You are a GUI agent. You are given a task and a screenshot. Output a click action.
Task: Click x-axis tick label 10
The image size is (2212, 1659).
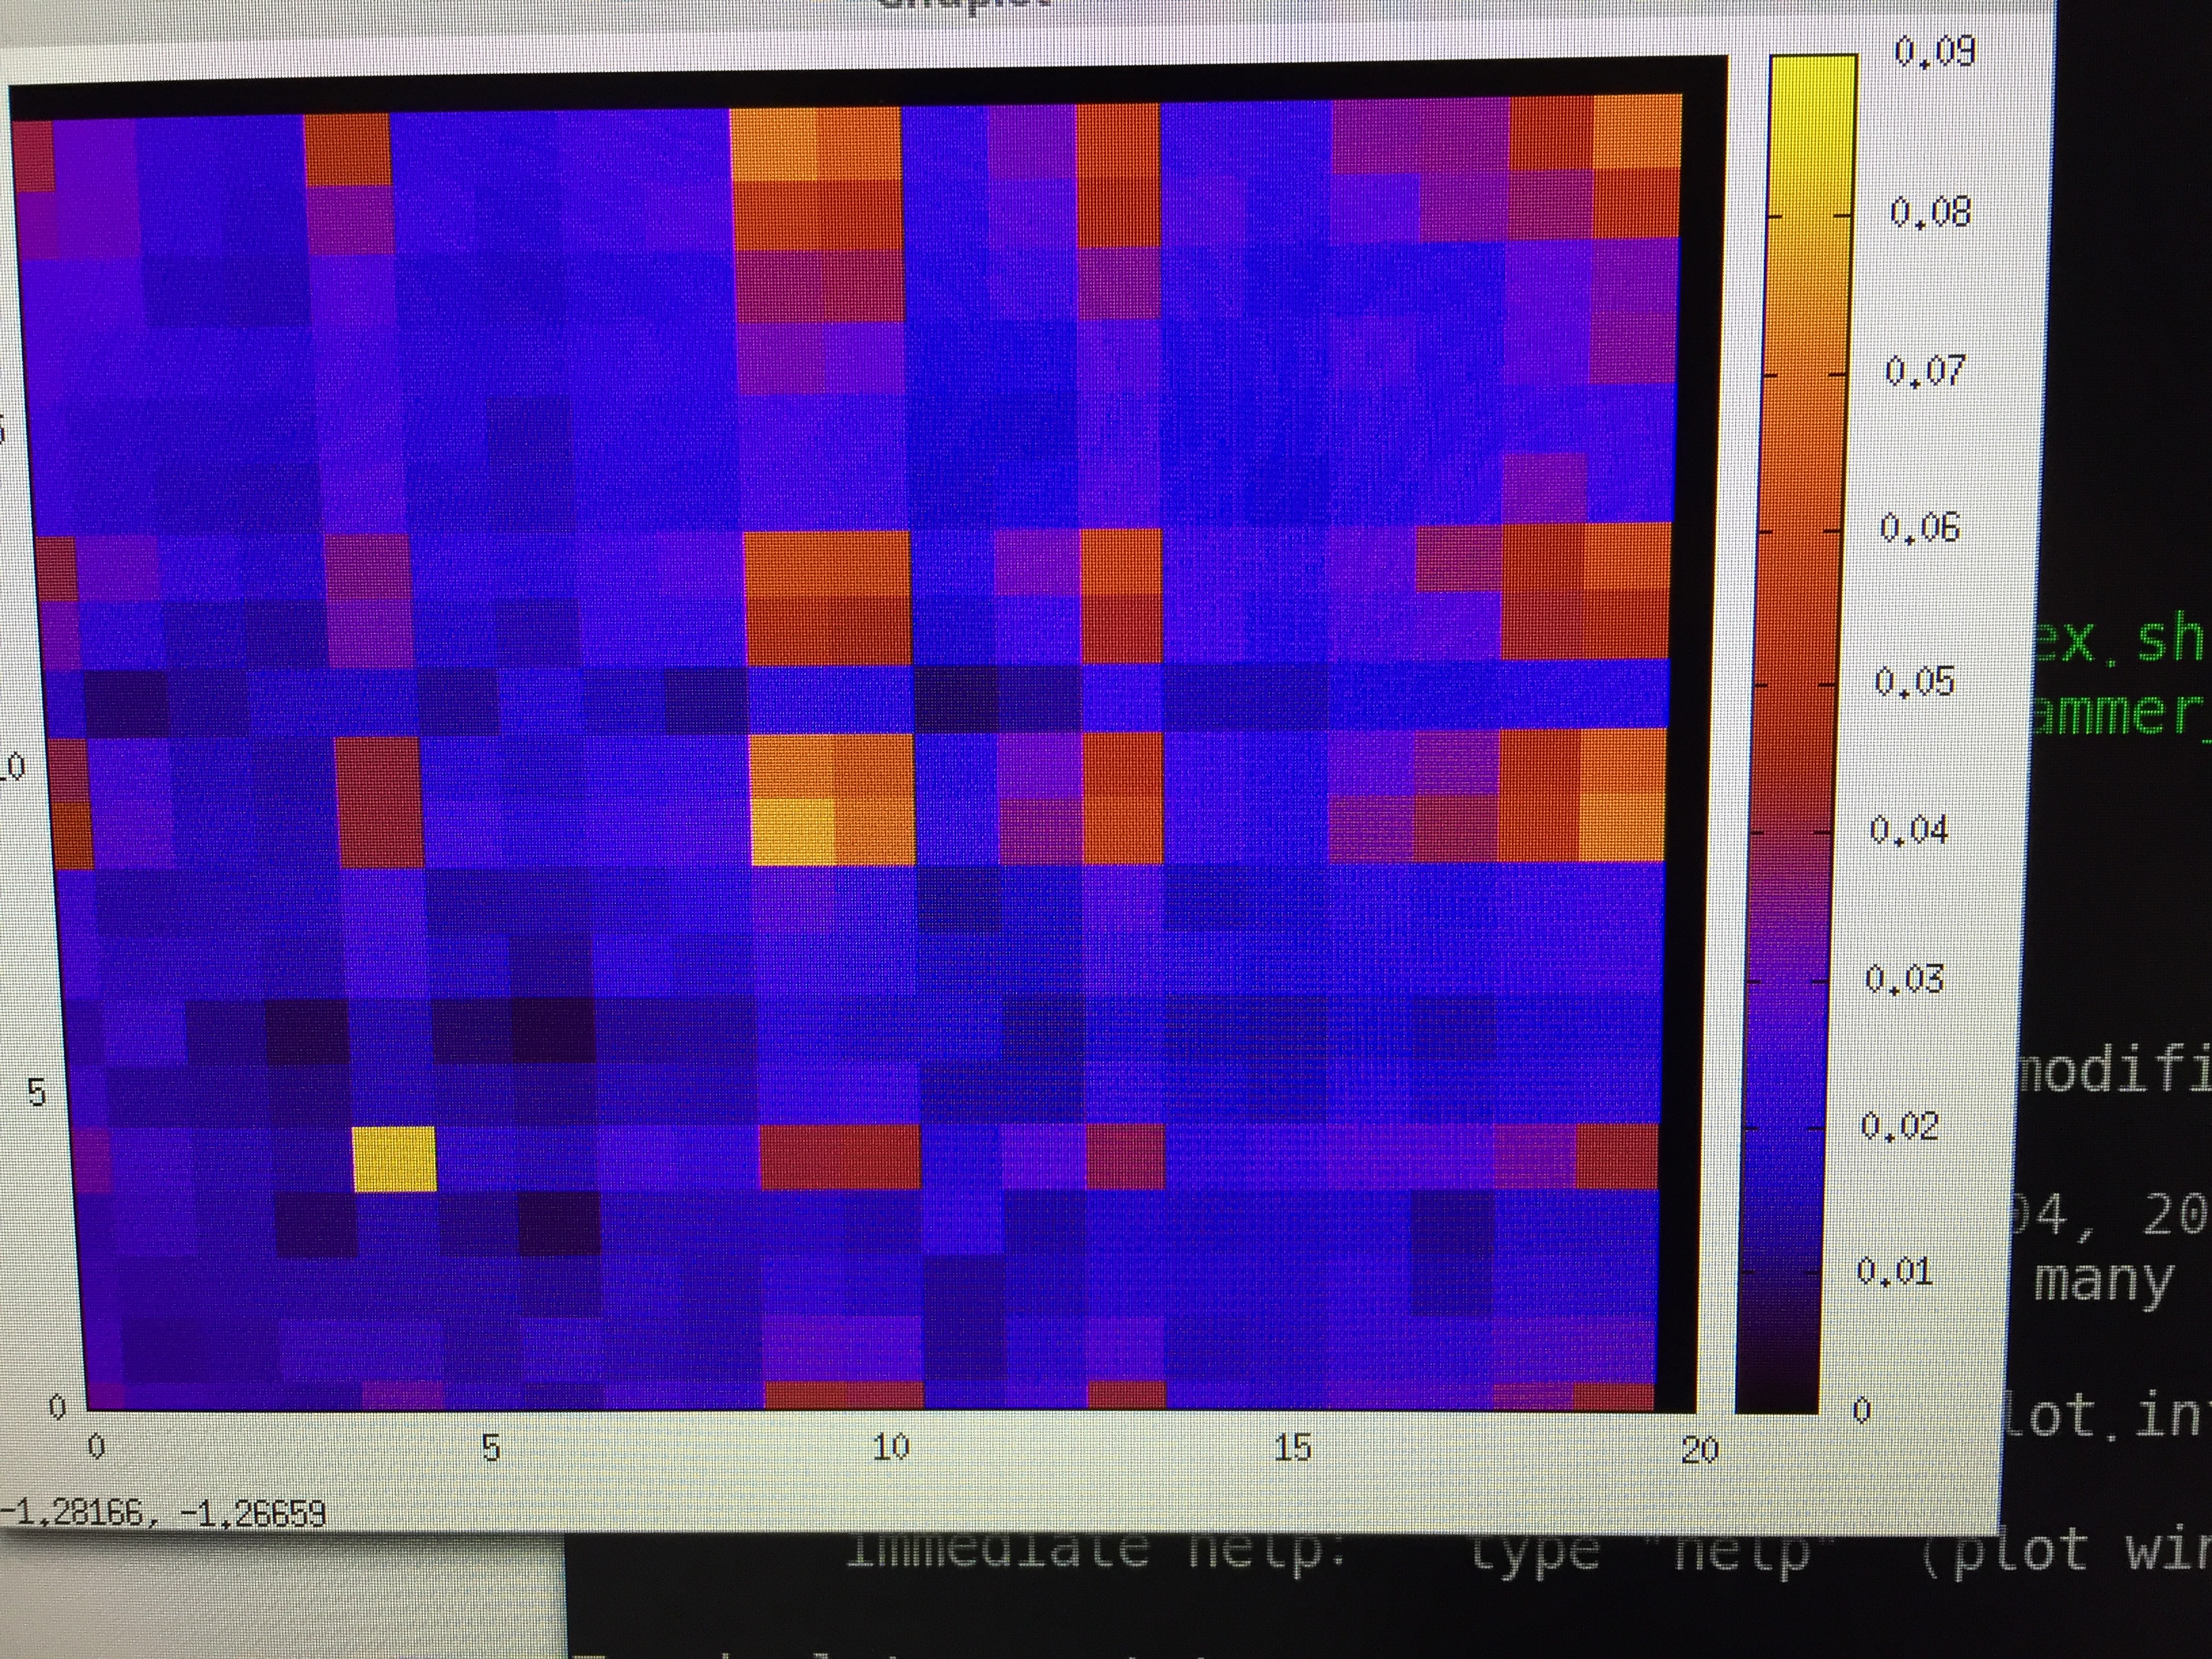pos(891,1447)
